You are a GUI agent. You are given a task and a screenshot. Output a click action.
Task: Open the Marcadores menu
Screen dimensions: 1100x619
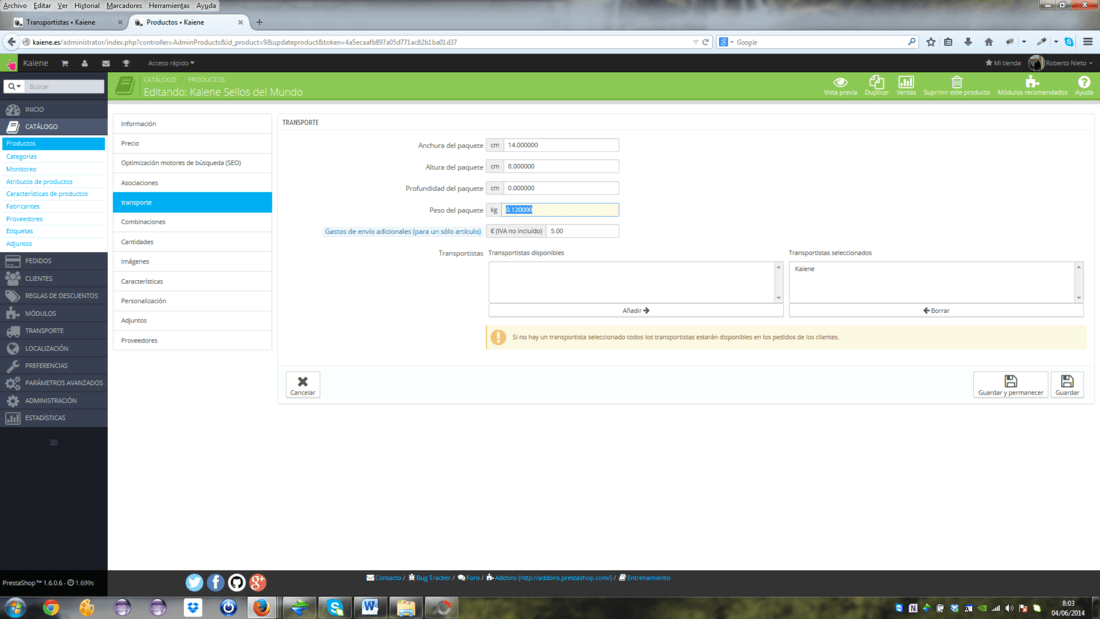click(123, 6)
